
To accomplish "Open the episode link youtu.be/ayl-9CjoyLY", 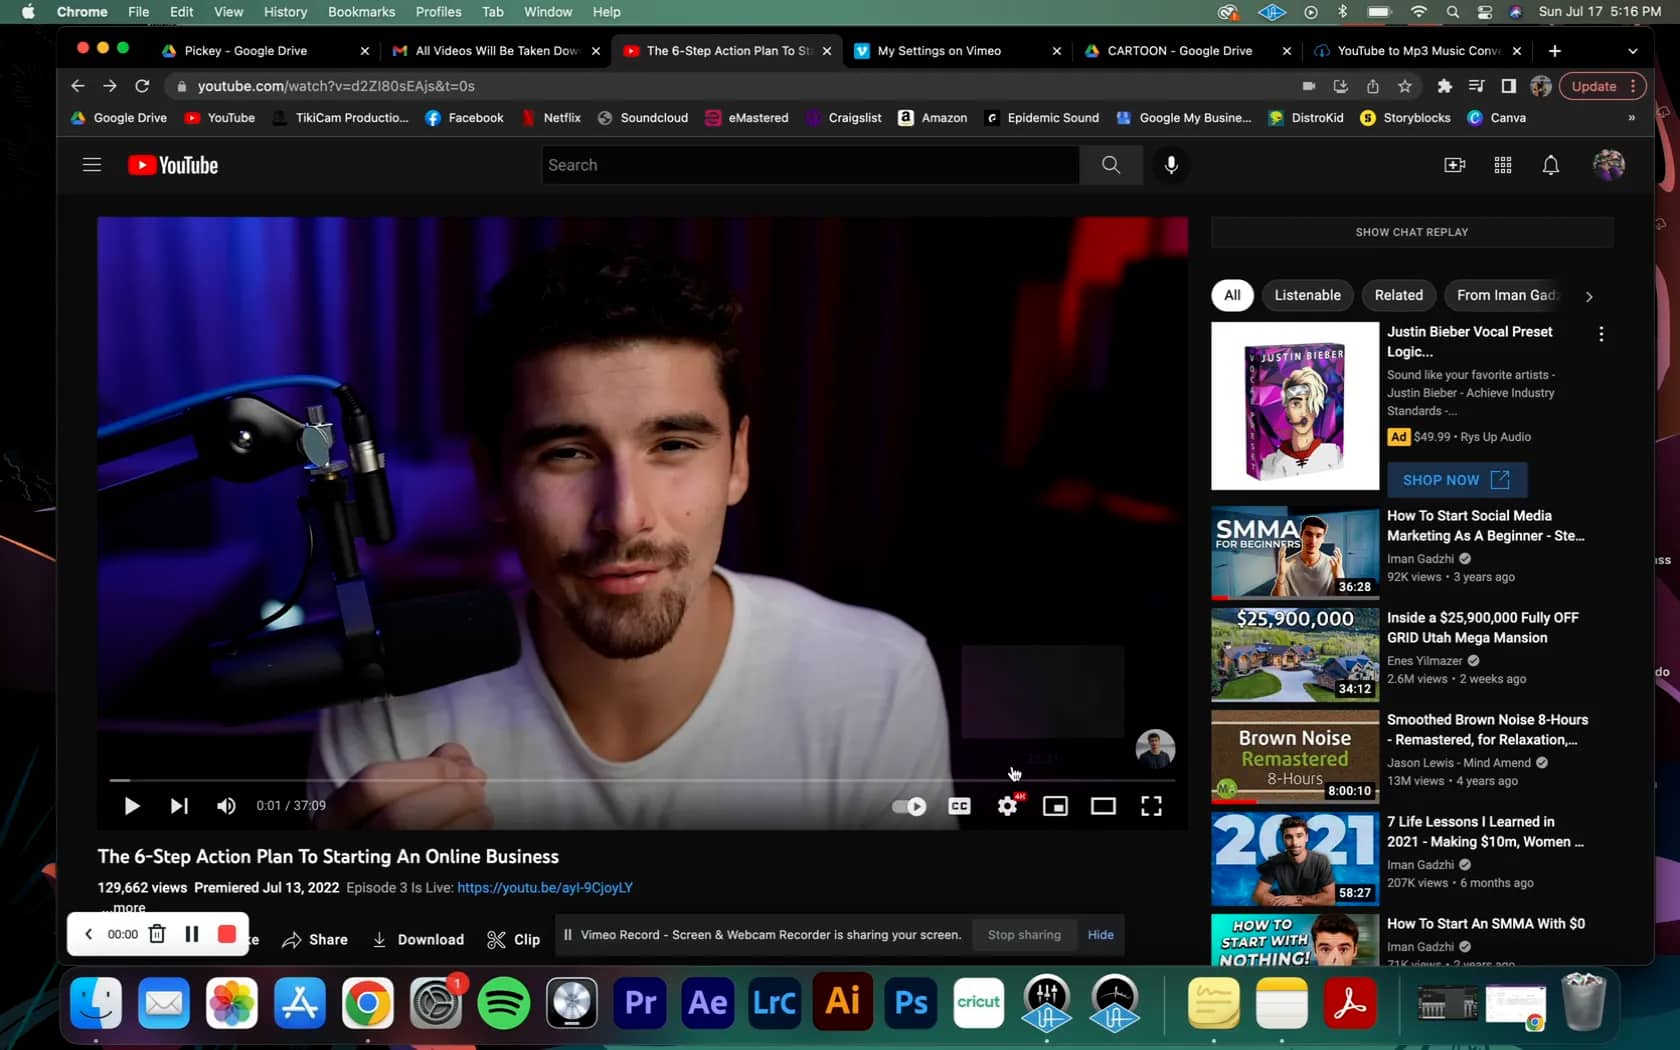I will click(545, 887).
